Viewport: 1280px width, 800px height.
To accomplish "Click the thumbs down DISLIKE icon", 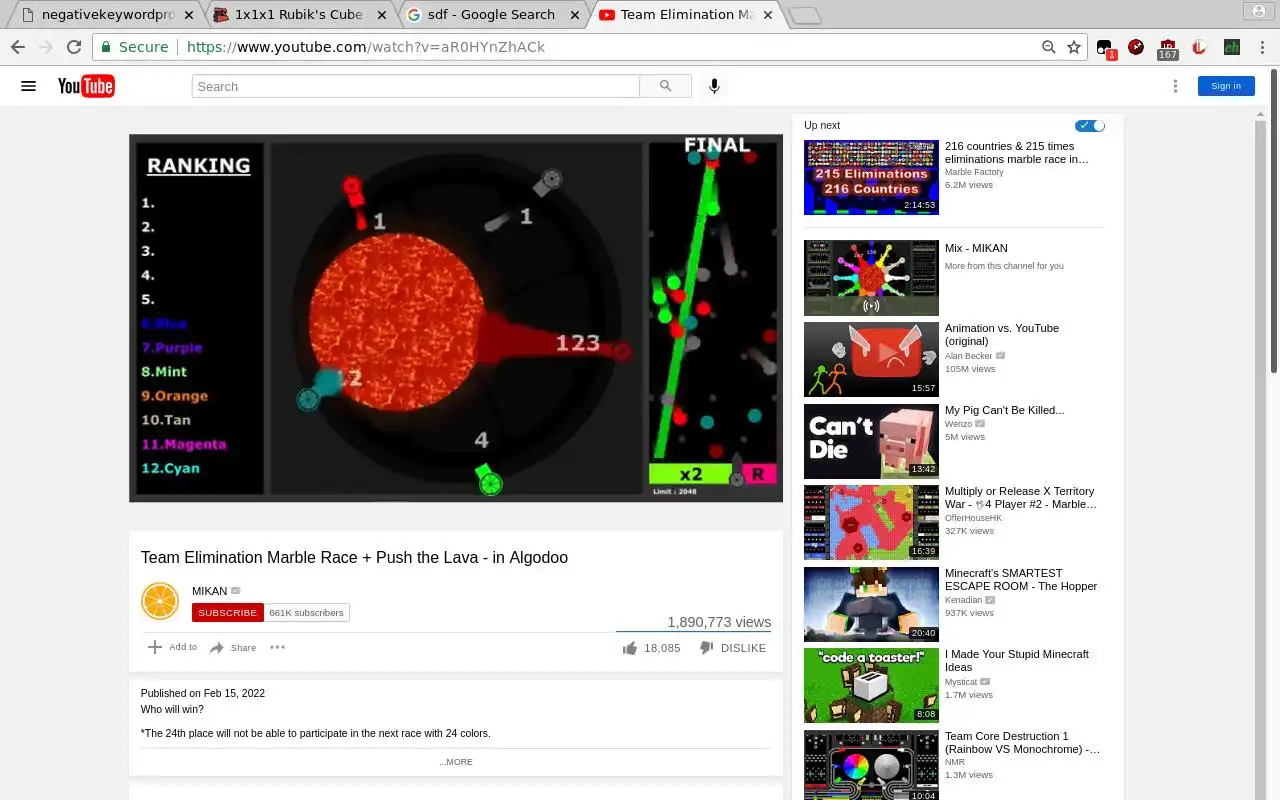I will click(706, 648).
